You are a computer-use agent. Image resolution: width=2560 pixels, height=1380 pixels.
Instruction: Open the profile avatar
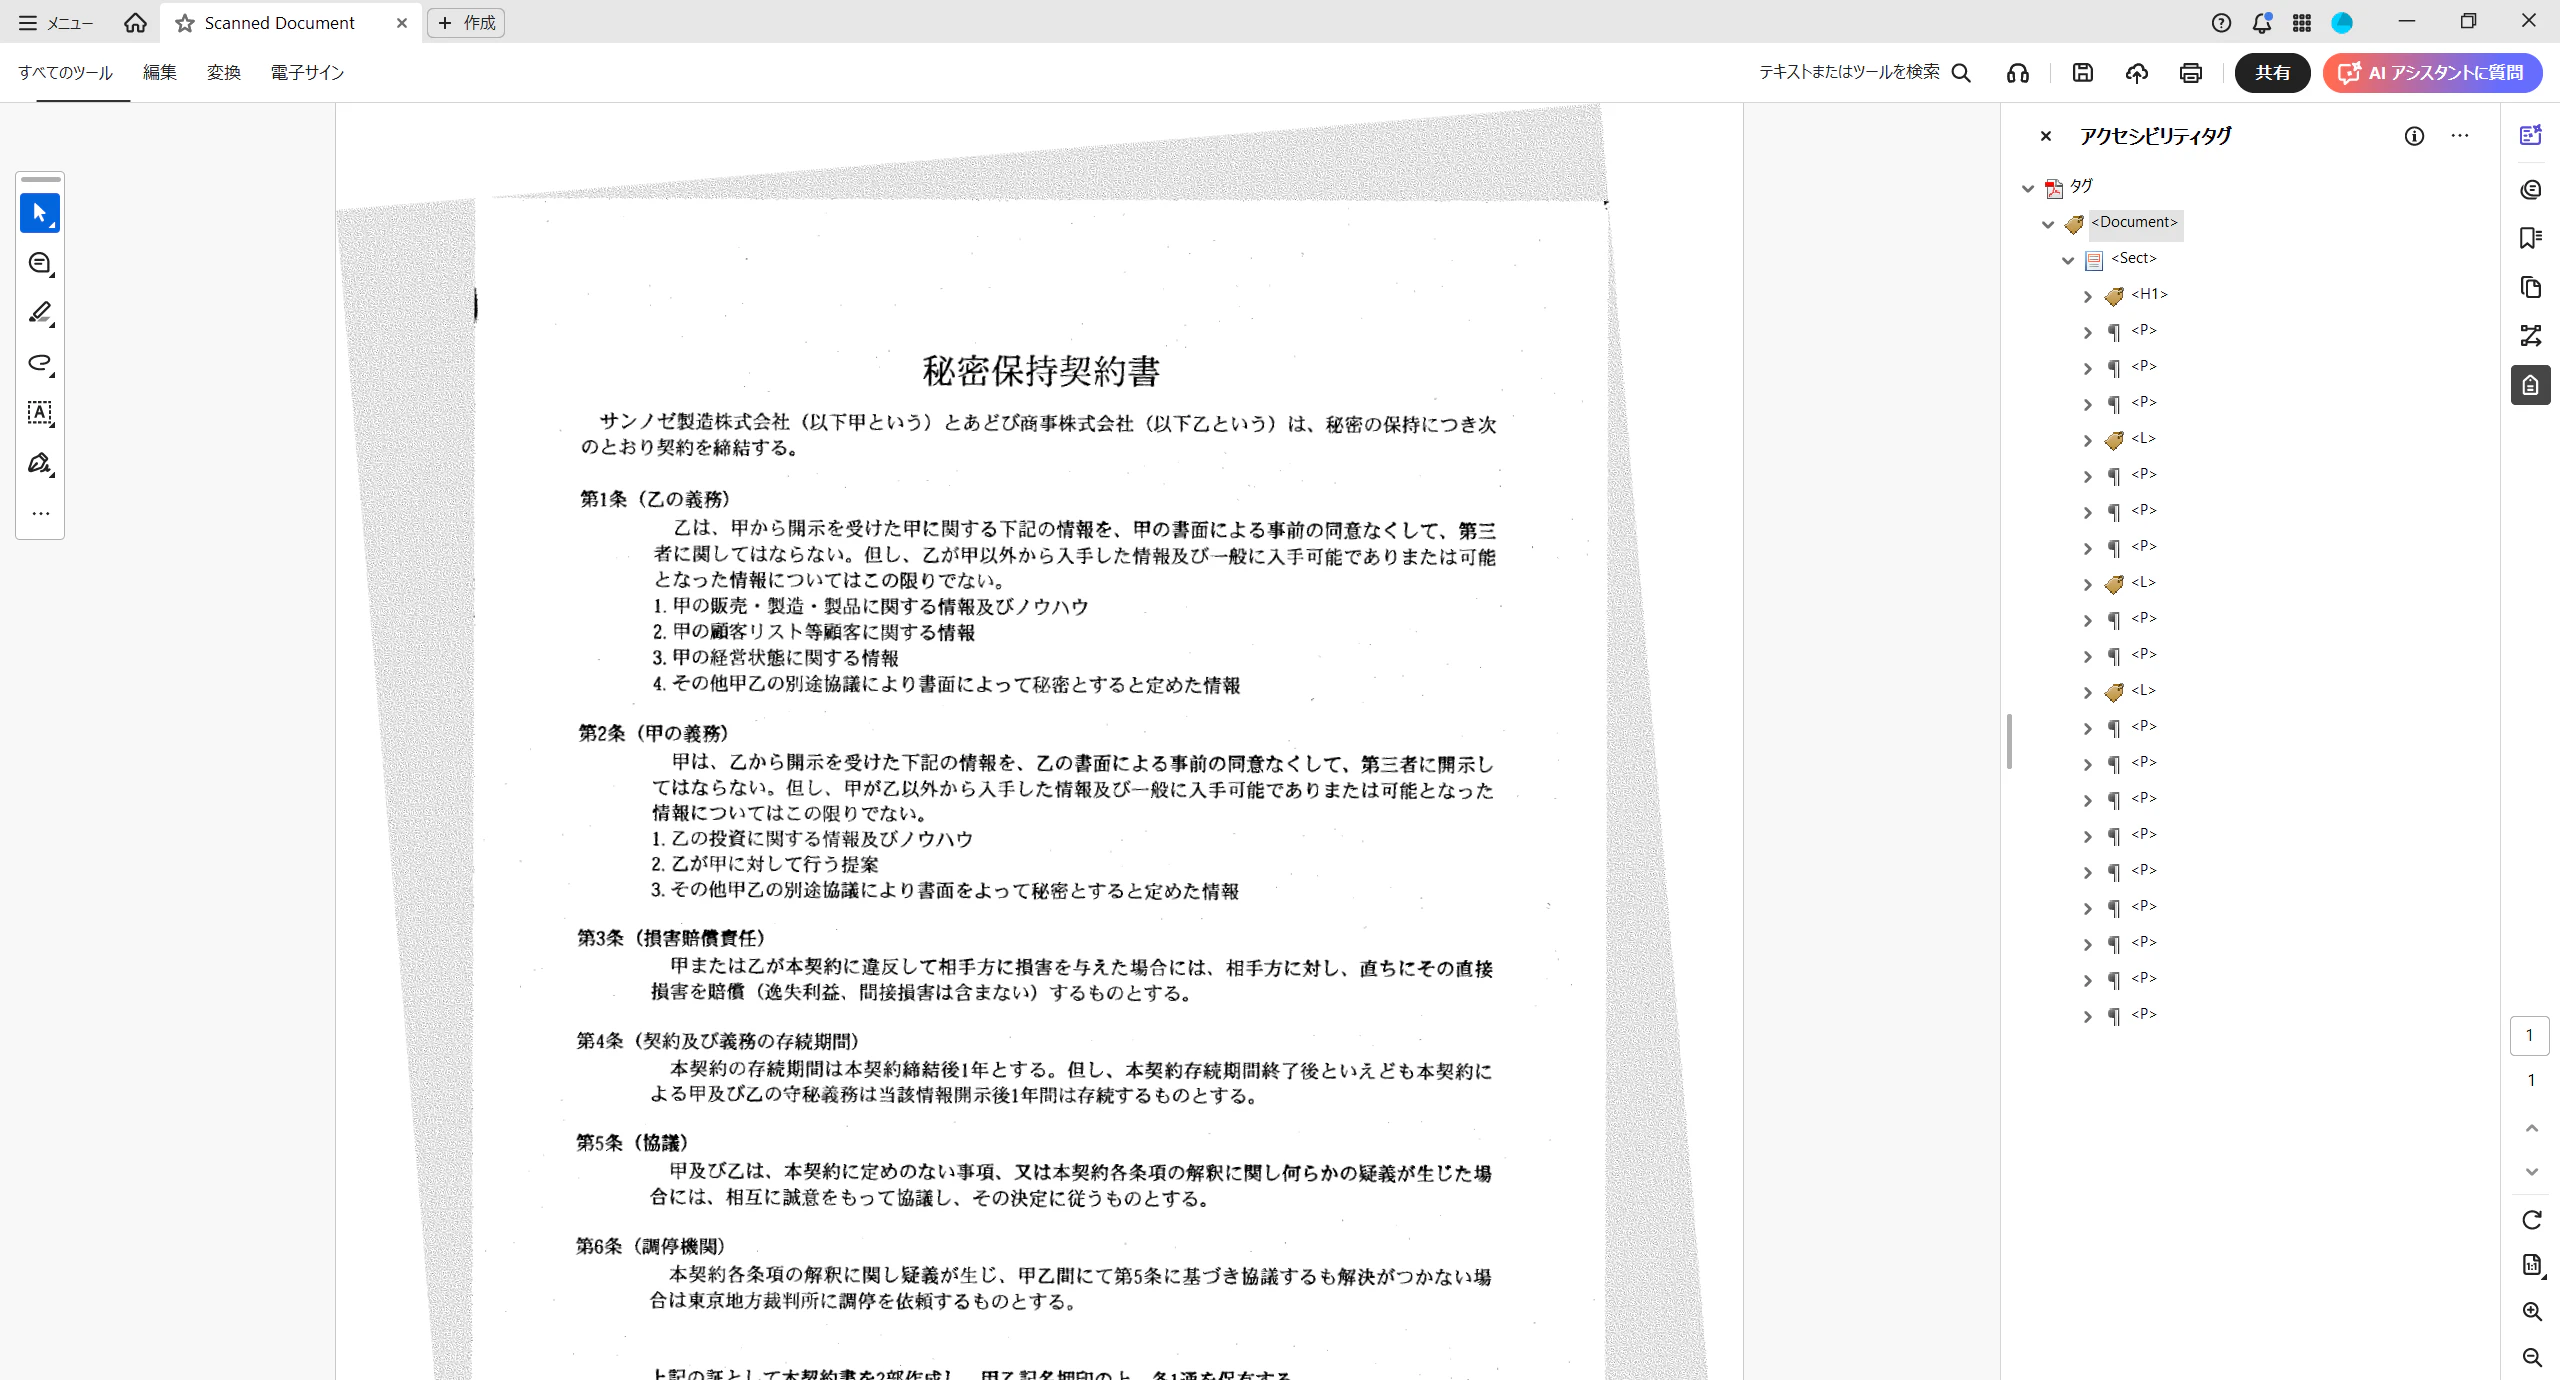[2342, 23]
